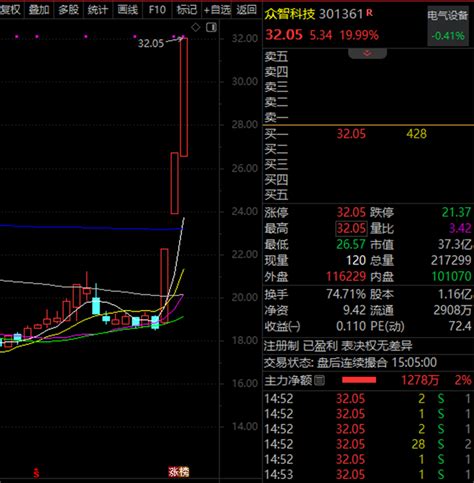Click the 卖一 ask row label

click(x=276, y=117)
